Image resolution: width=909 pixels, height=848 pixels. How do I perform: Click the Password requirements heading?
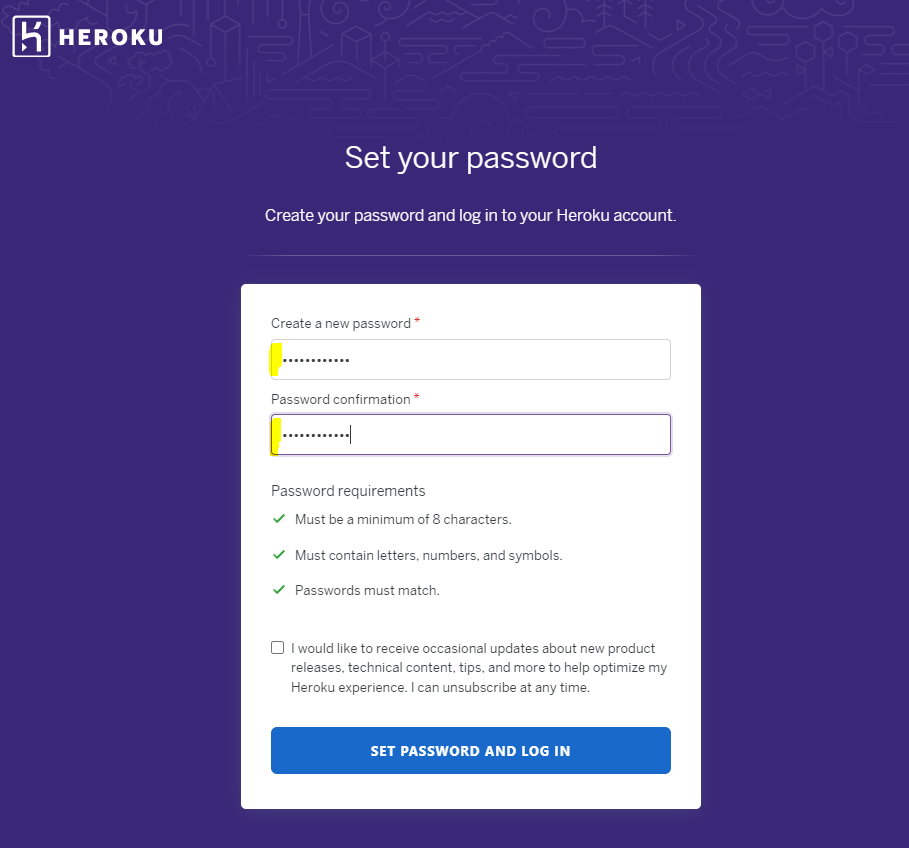348,491
